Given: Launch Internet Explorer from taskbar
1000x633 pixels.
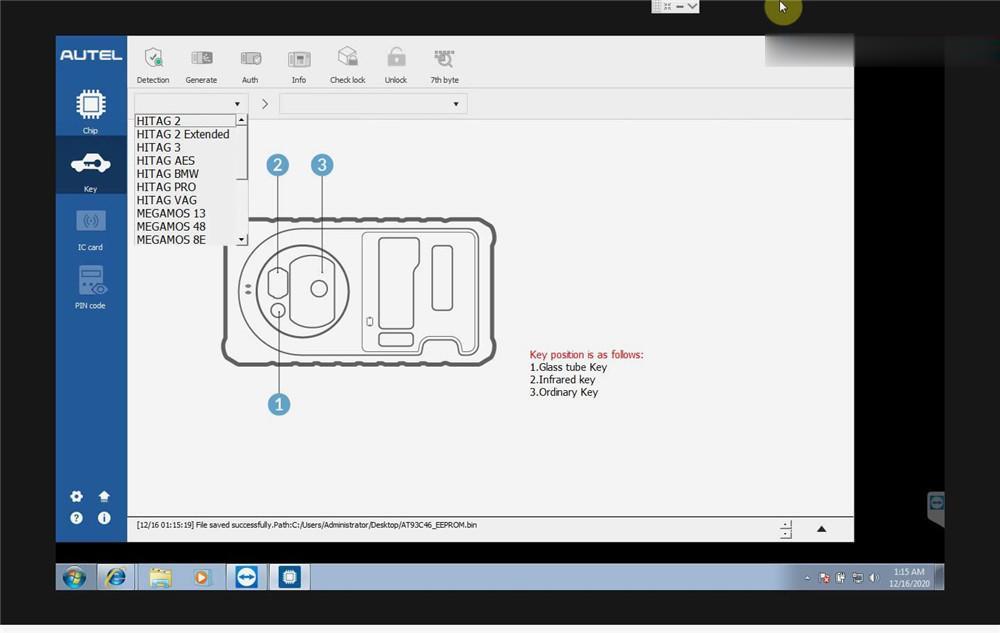Looking at the screenshot, I should coord(115,578).
